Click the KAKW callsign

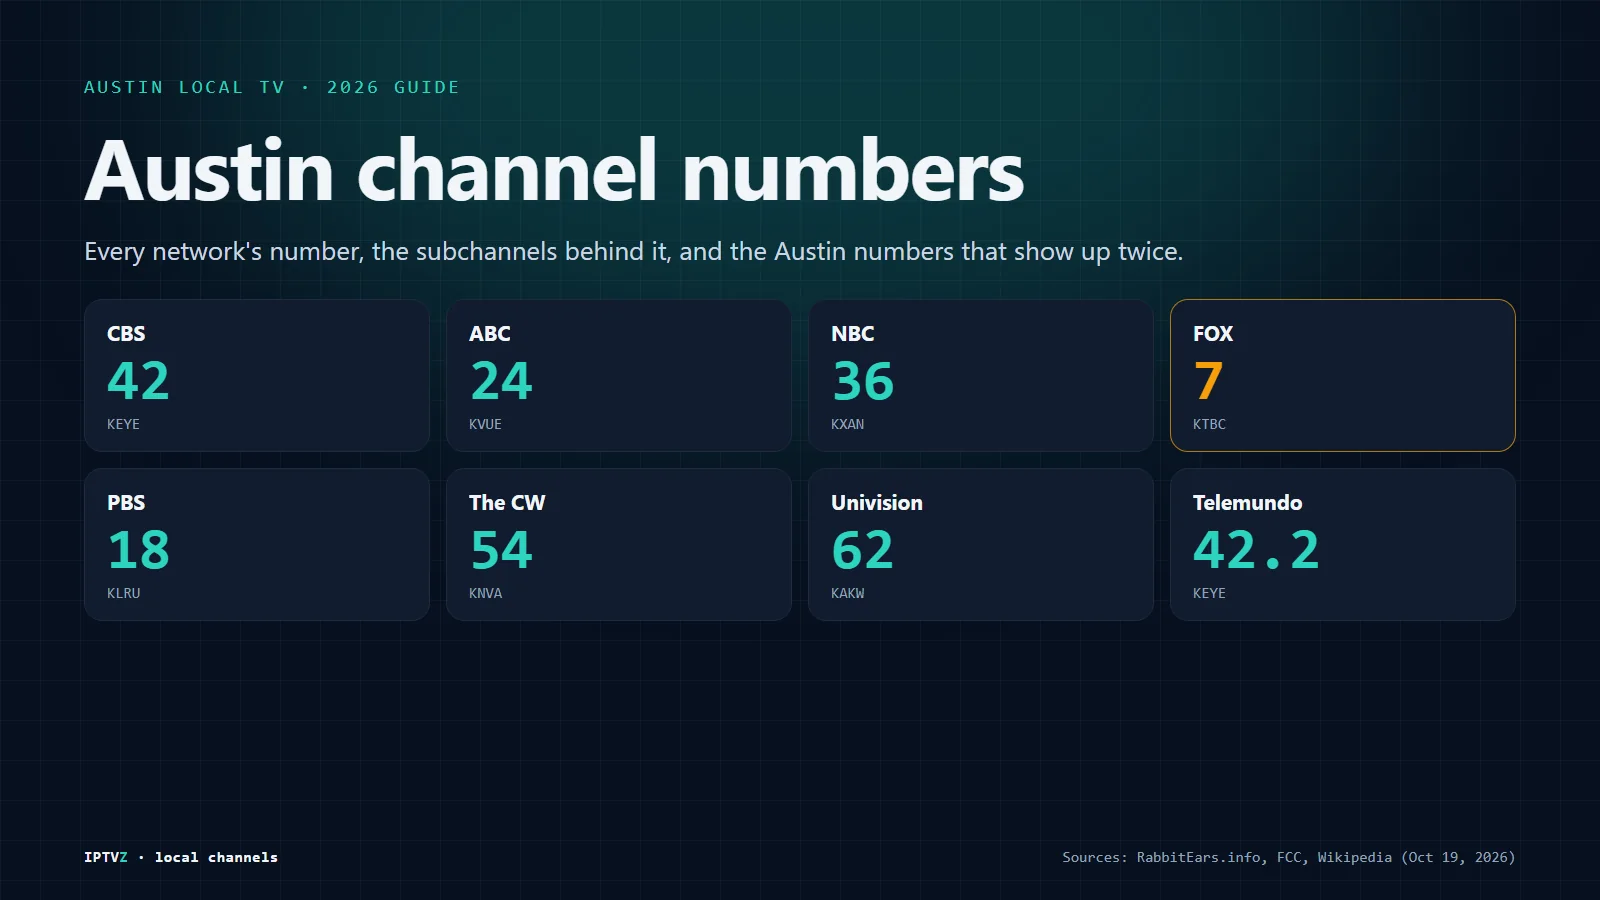pos(847,593)
